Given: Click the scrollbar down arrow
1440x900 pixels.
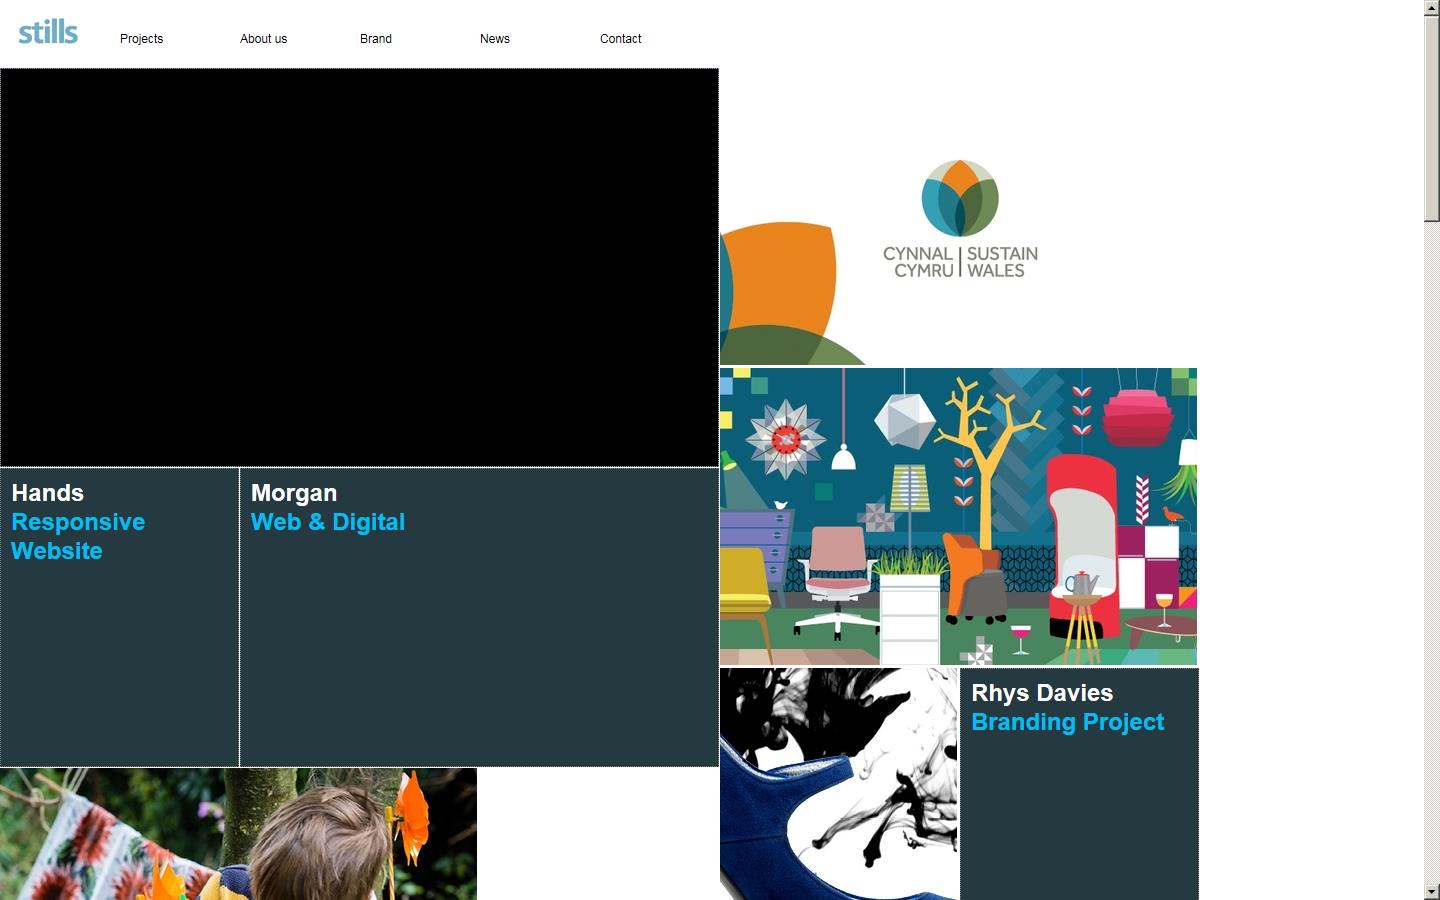Looking at the screenshot, I should (1431, 891).
